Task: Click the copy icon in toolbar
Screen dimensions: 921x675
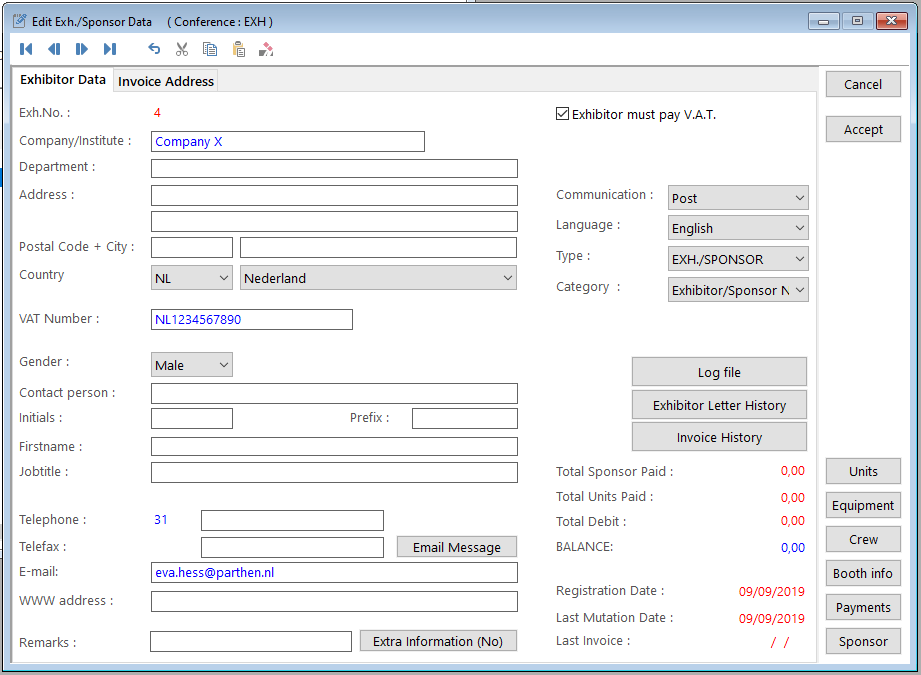Action: (x=210, y=49)
